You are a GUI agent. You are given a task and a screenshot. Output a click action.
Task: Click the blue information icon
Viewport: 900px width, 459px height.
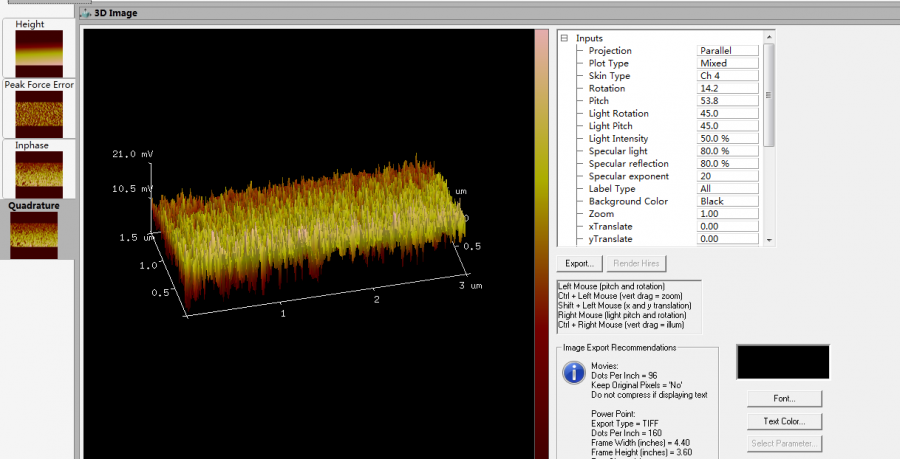(x=575, y=373)
